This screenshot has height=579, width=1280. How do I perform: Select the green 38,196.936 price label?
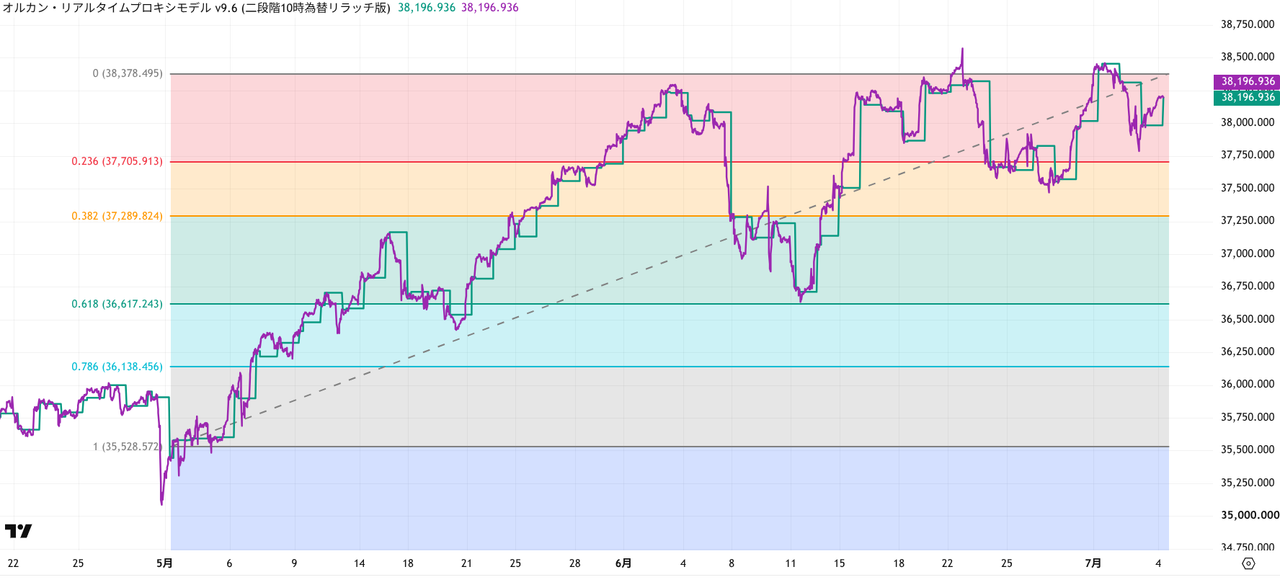1246,97
